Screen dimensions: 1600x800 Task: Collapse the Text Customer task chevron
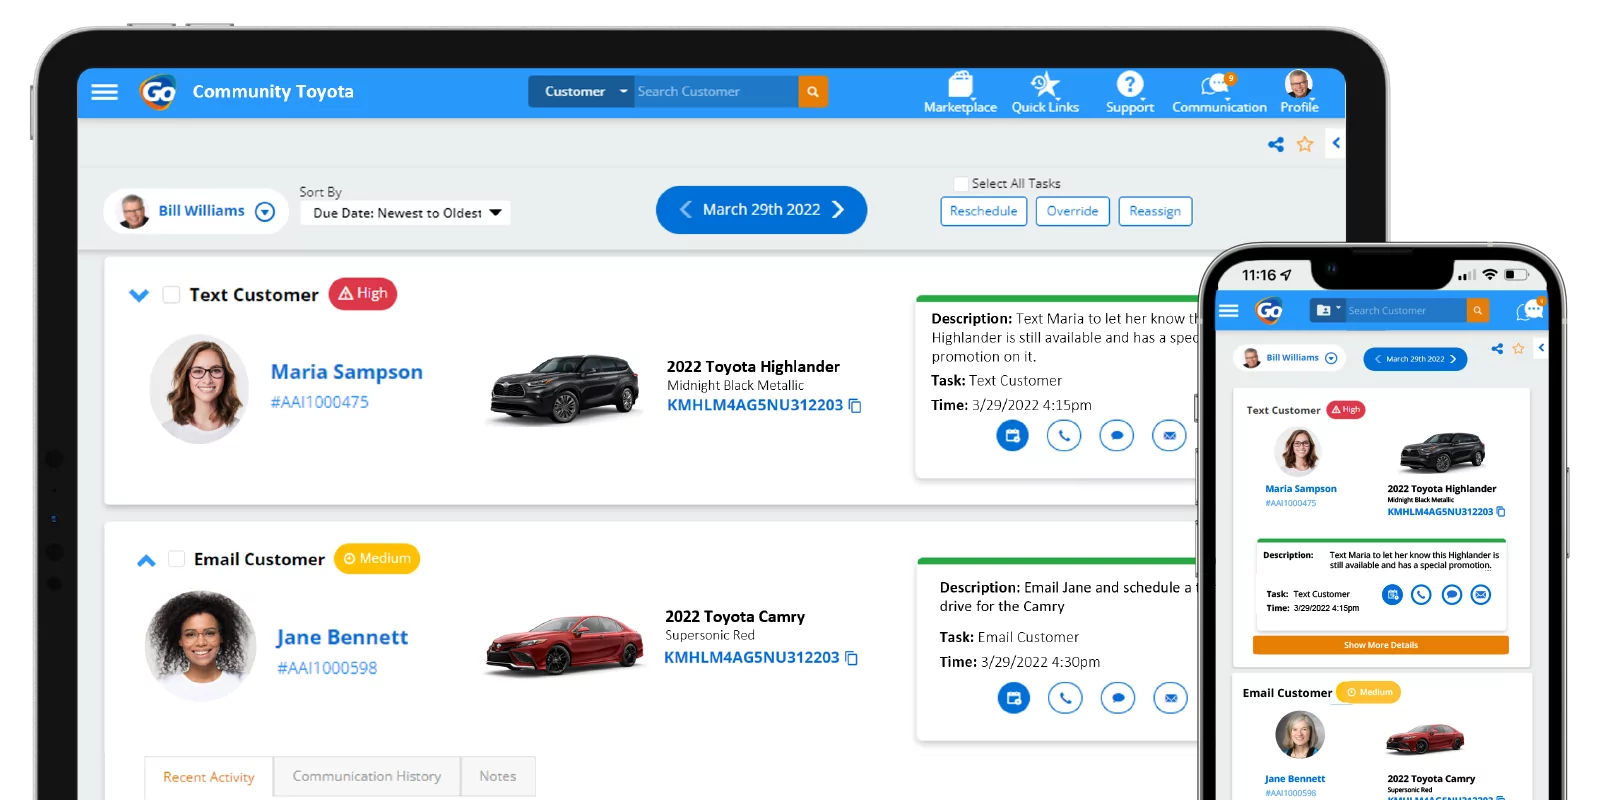click(x=139, y=295)
